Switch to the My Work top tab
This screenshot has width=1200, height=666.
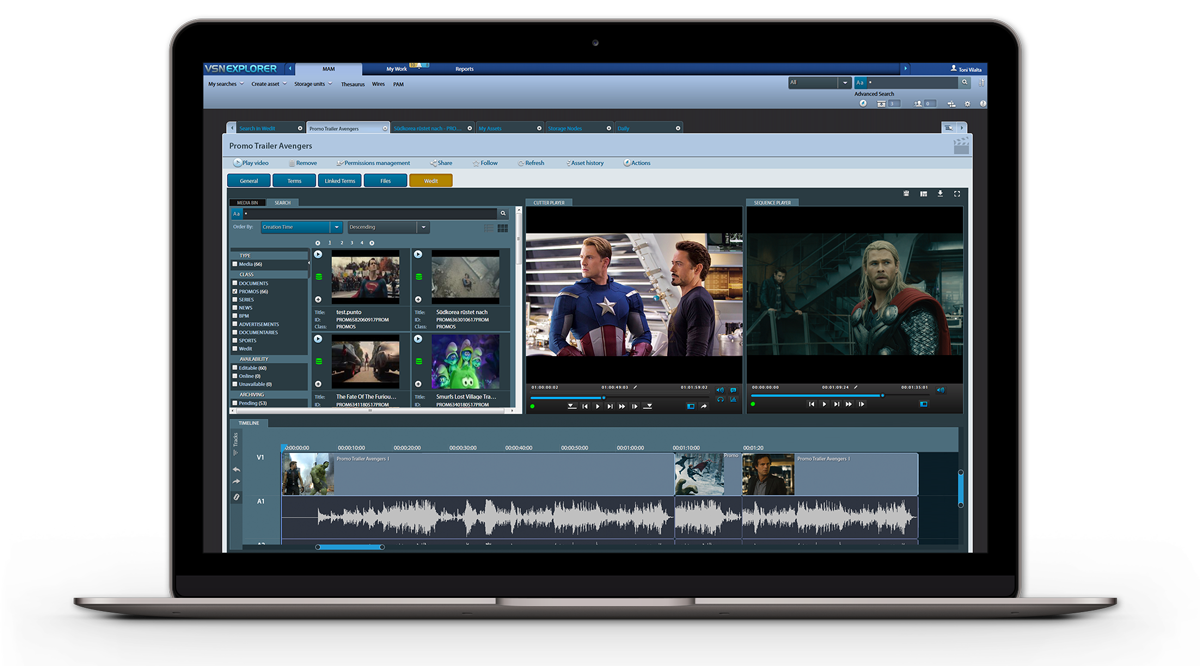pyautogui.click(x=397, y=69)
